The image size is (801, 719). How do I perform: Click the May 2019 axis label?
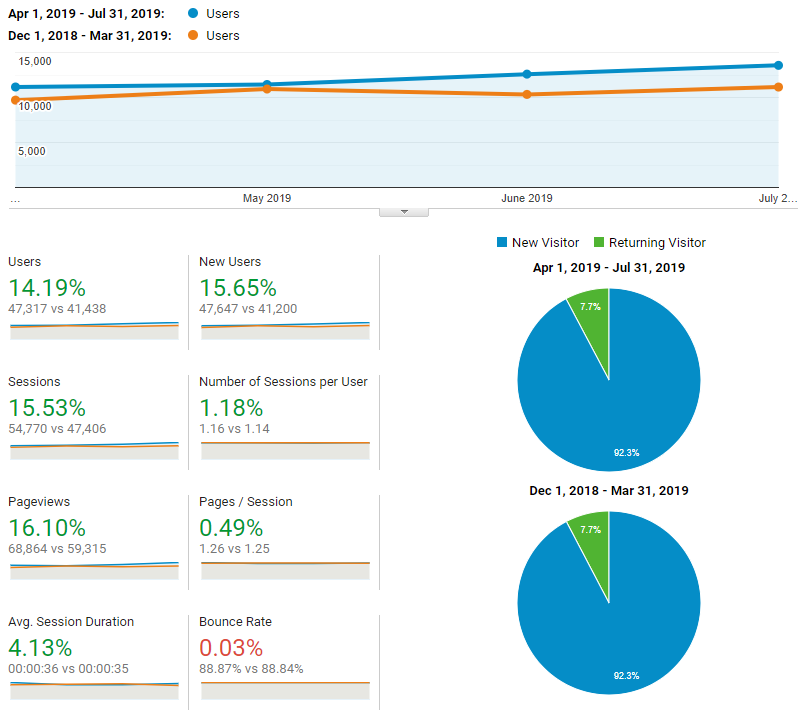pyautogui.click(x=266, y=198)
